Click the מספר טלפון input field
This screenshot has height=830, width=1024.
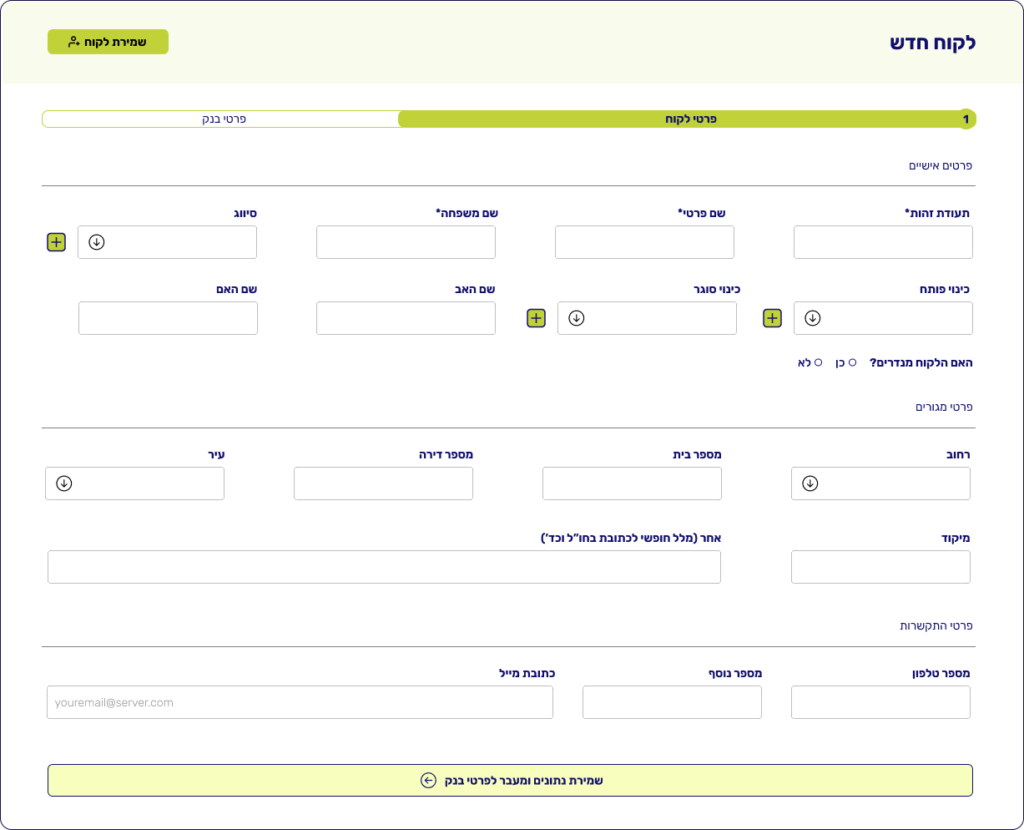click(x=880, y=702)
